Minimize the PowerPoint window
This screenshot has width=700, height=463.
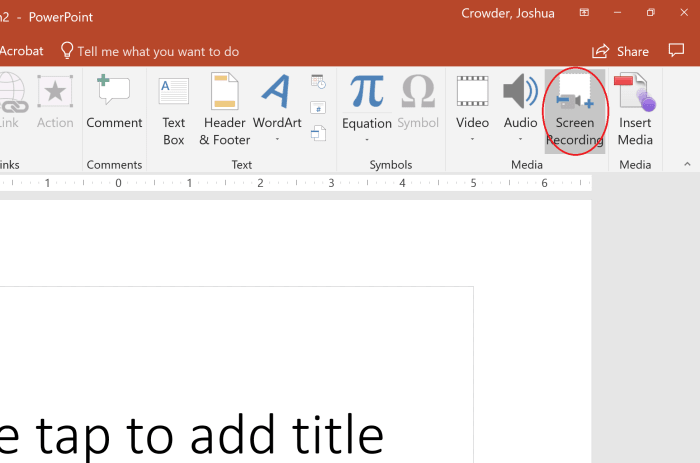(x=617, y=13)
